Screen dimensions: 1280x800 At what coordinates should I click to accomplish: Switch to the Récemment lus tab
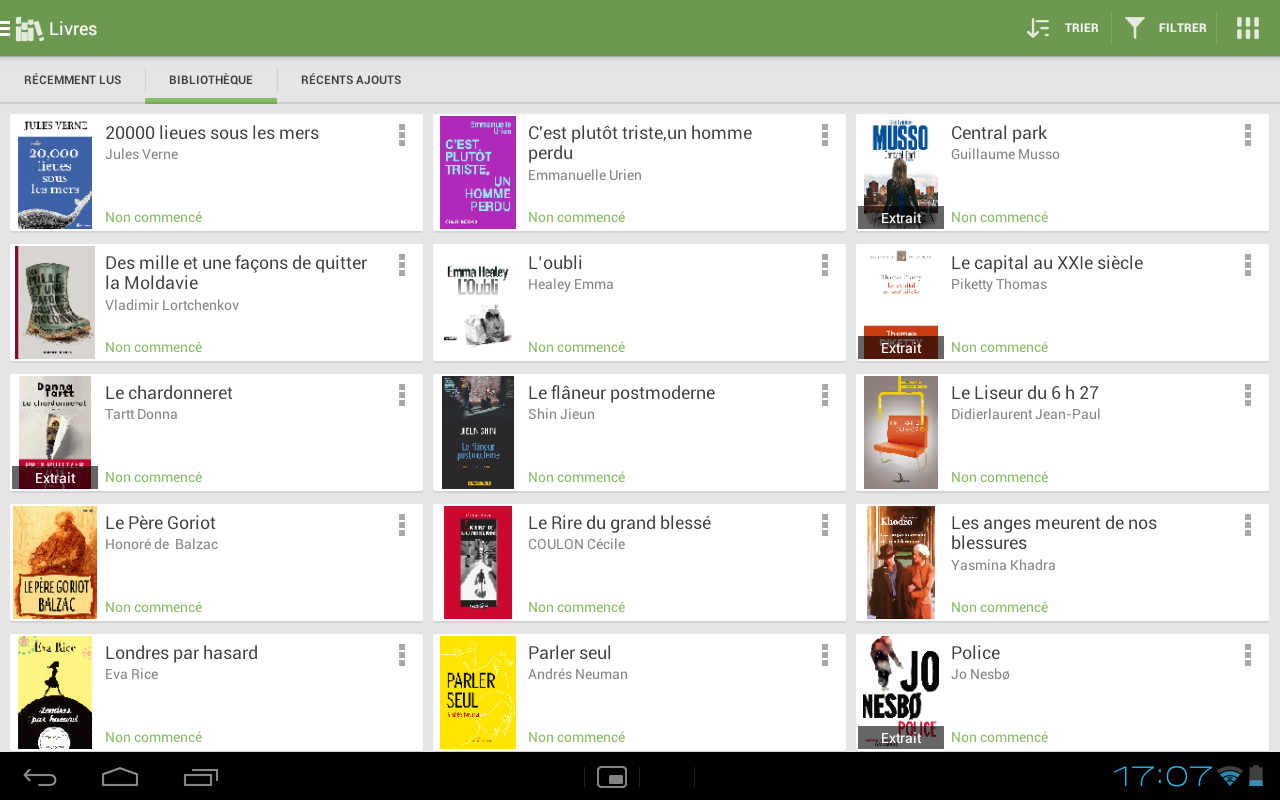[73, 80]
